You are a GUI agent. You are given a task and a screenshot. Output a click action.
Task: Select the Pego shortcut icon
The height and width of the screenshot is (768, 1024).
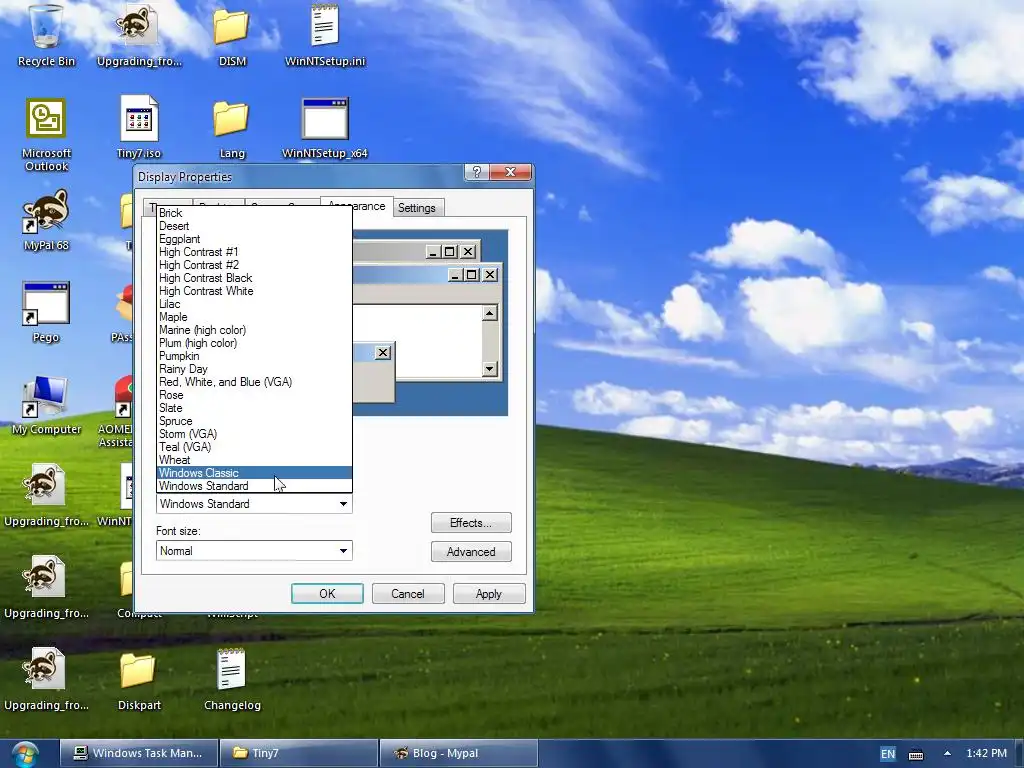(x=46, y=312)
